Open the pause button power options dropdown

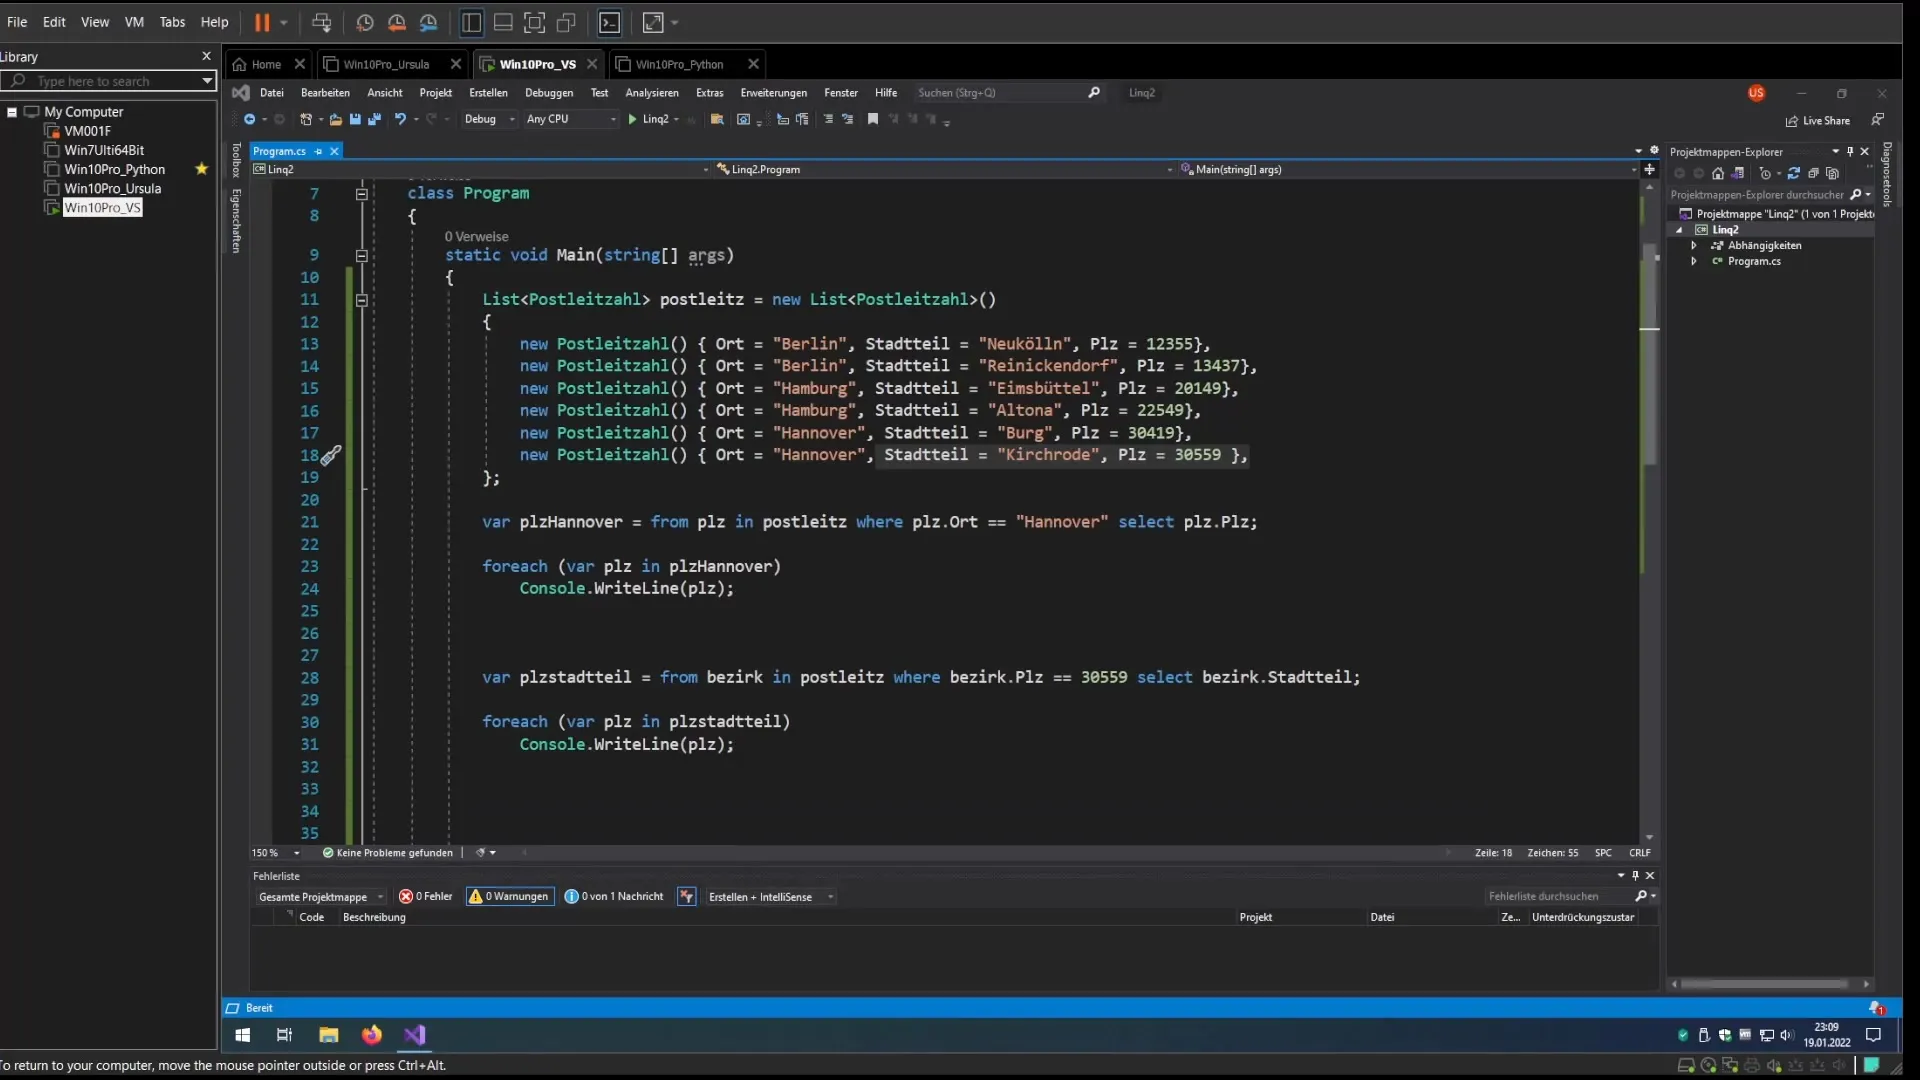284,22
